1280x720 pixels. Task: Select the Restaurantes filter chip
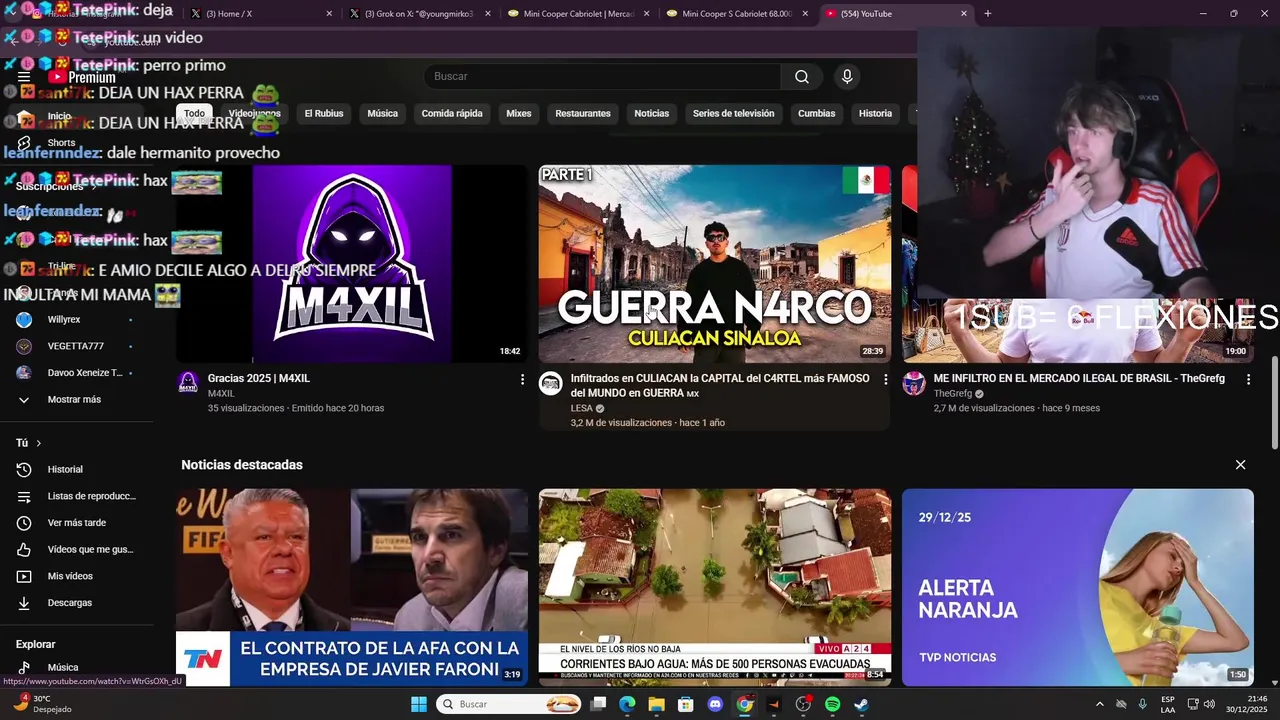[583, 114]
